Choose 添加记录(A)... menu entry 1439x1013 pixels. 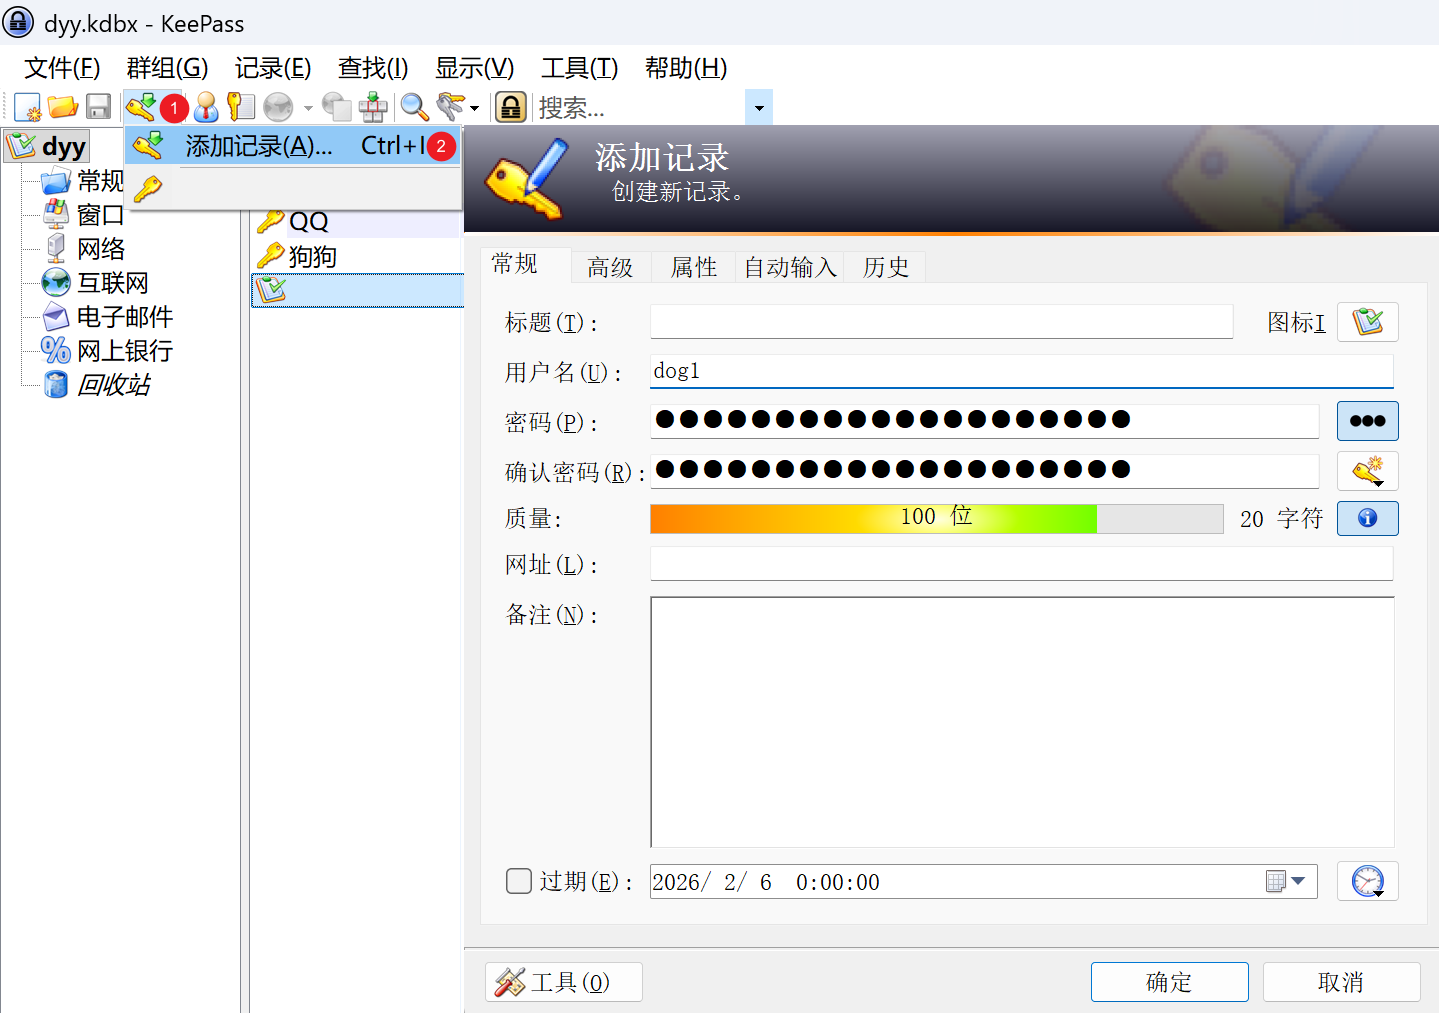[292, 146]
